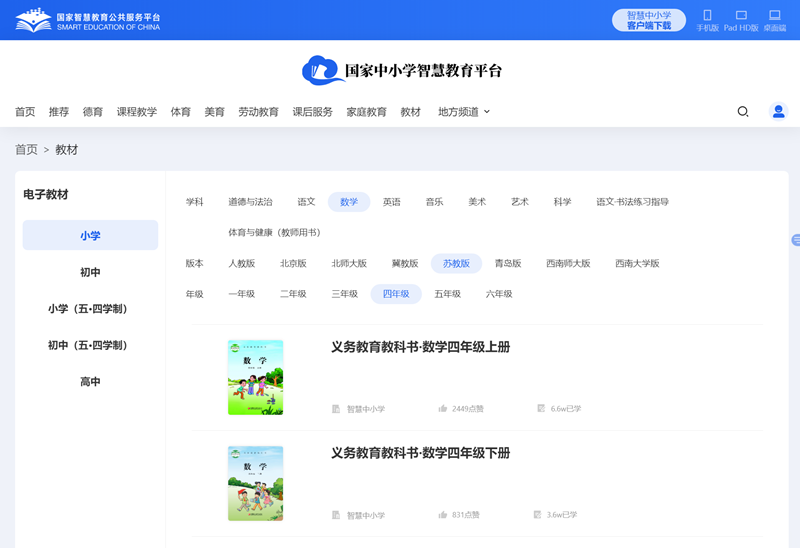This screenshot has height=548, width=800.
Task: Open the user profile avatar icon
Action: (x=779, y=111)
